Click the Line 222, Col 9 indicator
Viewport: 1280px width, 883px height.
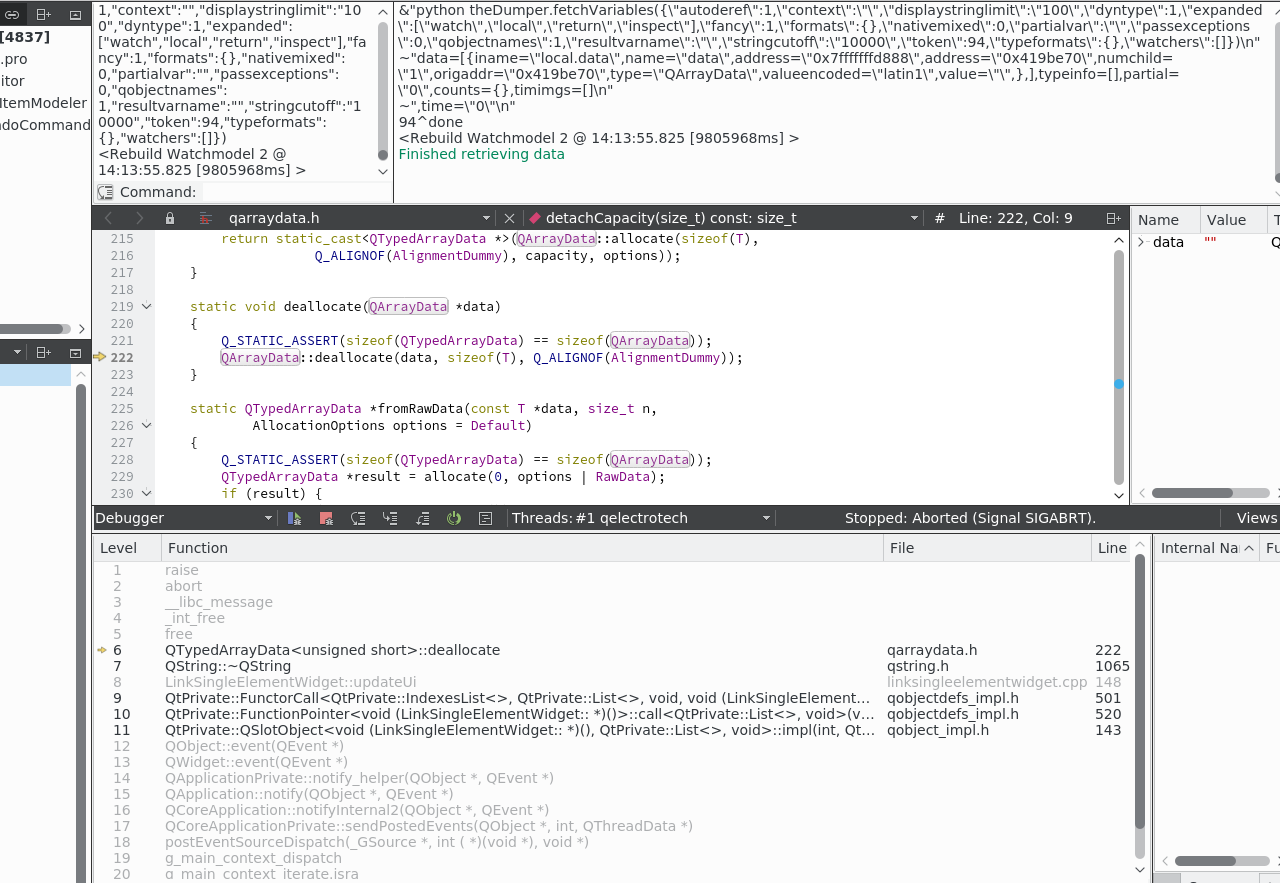tap(1015, 218)
